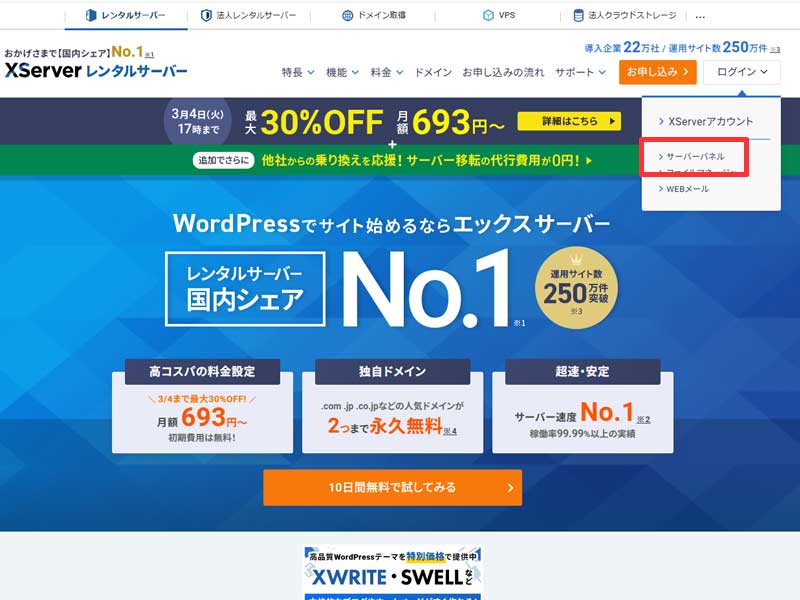Click the .com .jp .co.jpなどの人気ドメインが text
The image size is (800, 600).
pyautogui.click(x=392, y=406)
